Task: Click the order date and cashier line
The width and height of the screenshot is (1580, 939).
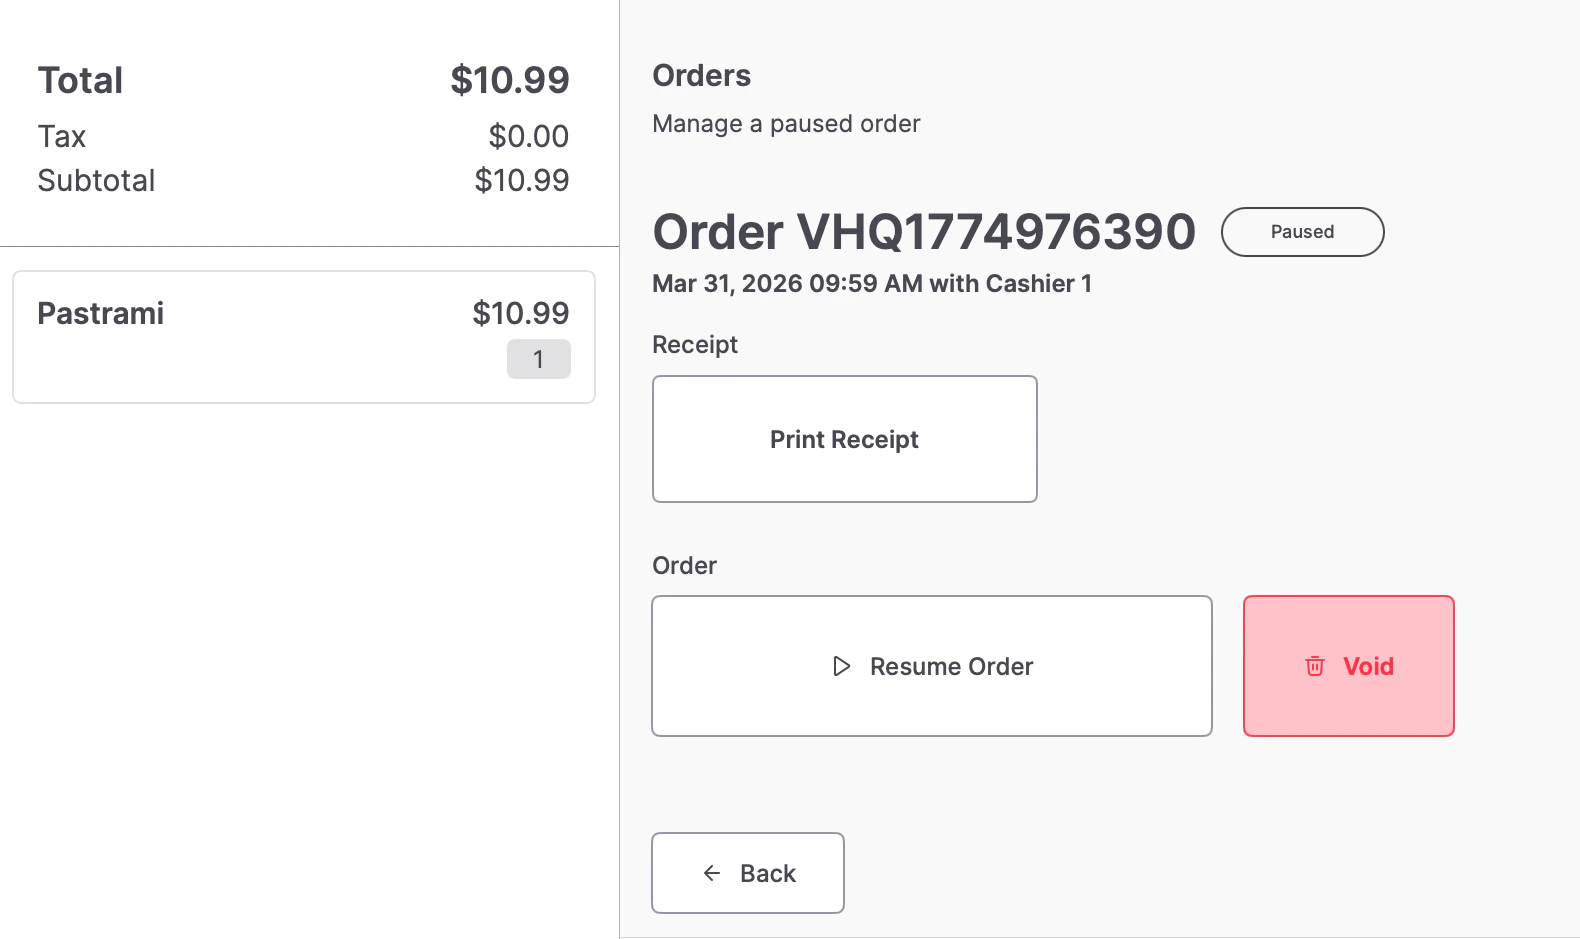Action: click(x=871, y=284)
